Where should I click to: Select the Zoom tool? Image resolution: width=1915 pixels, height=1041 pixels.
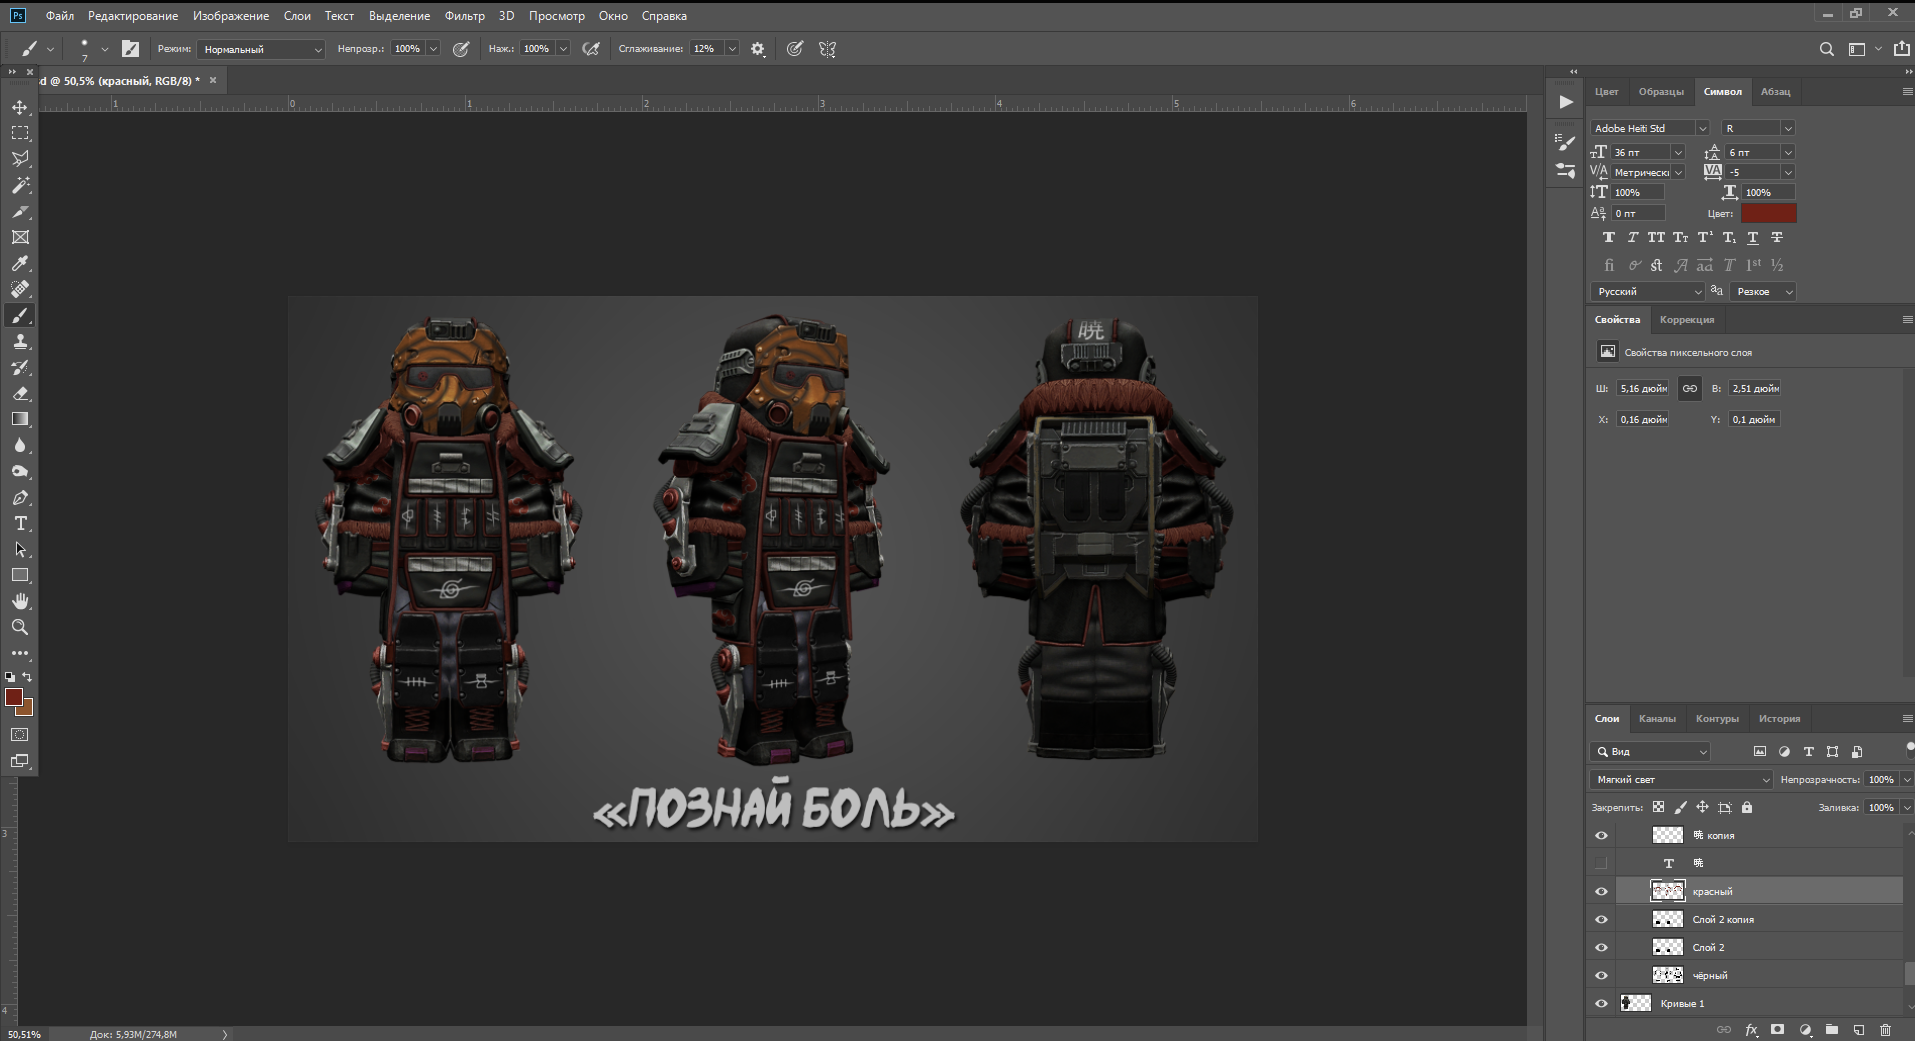coord(20,627)
